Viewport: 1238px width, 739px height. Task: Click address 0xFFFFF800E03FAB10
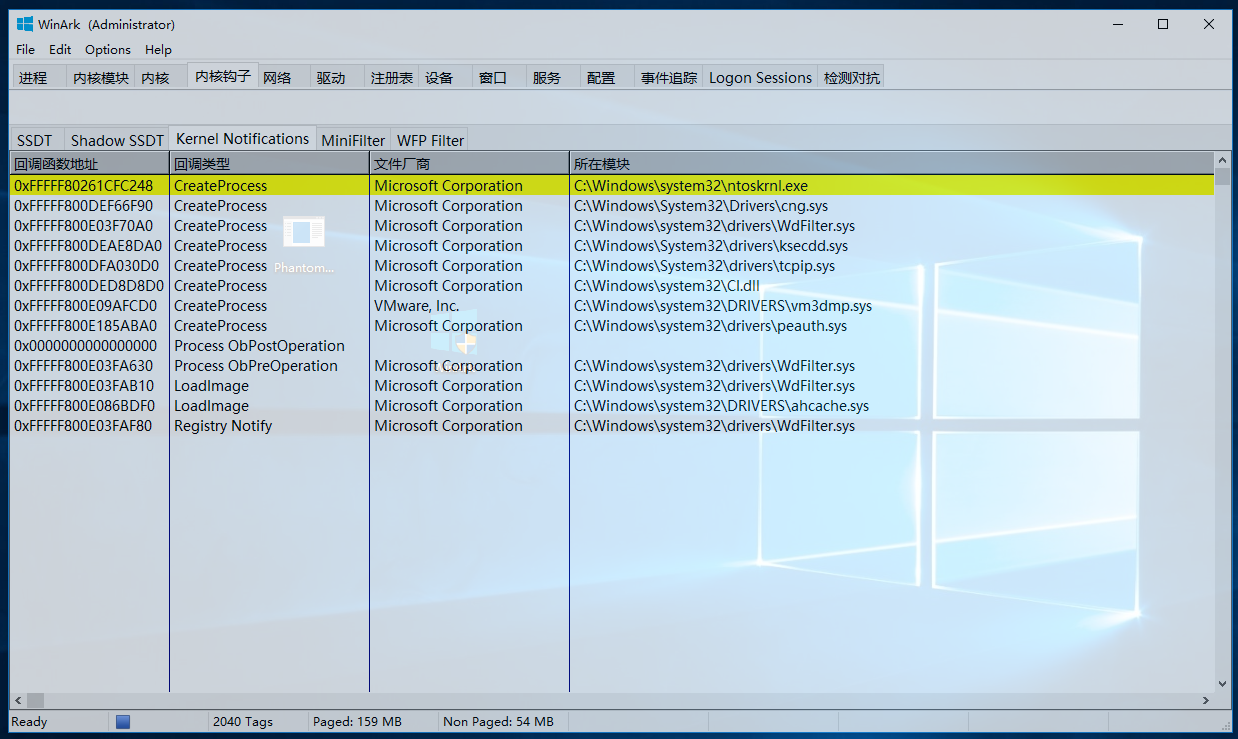point(84,385)
